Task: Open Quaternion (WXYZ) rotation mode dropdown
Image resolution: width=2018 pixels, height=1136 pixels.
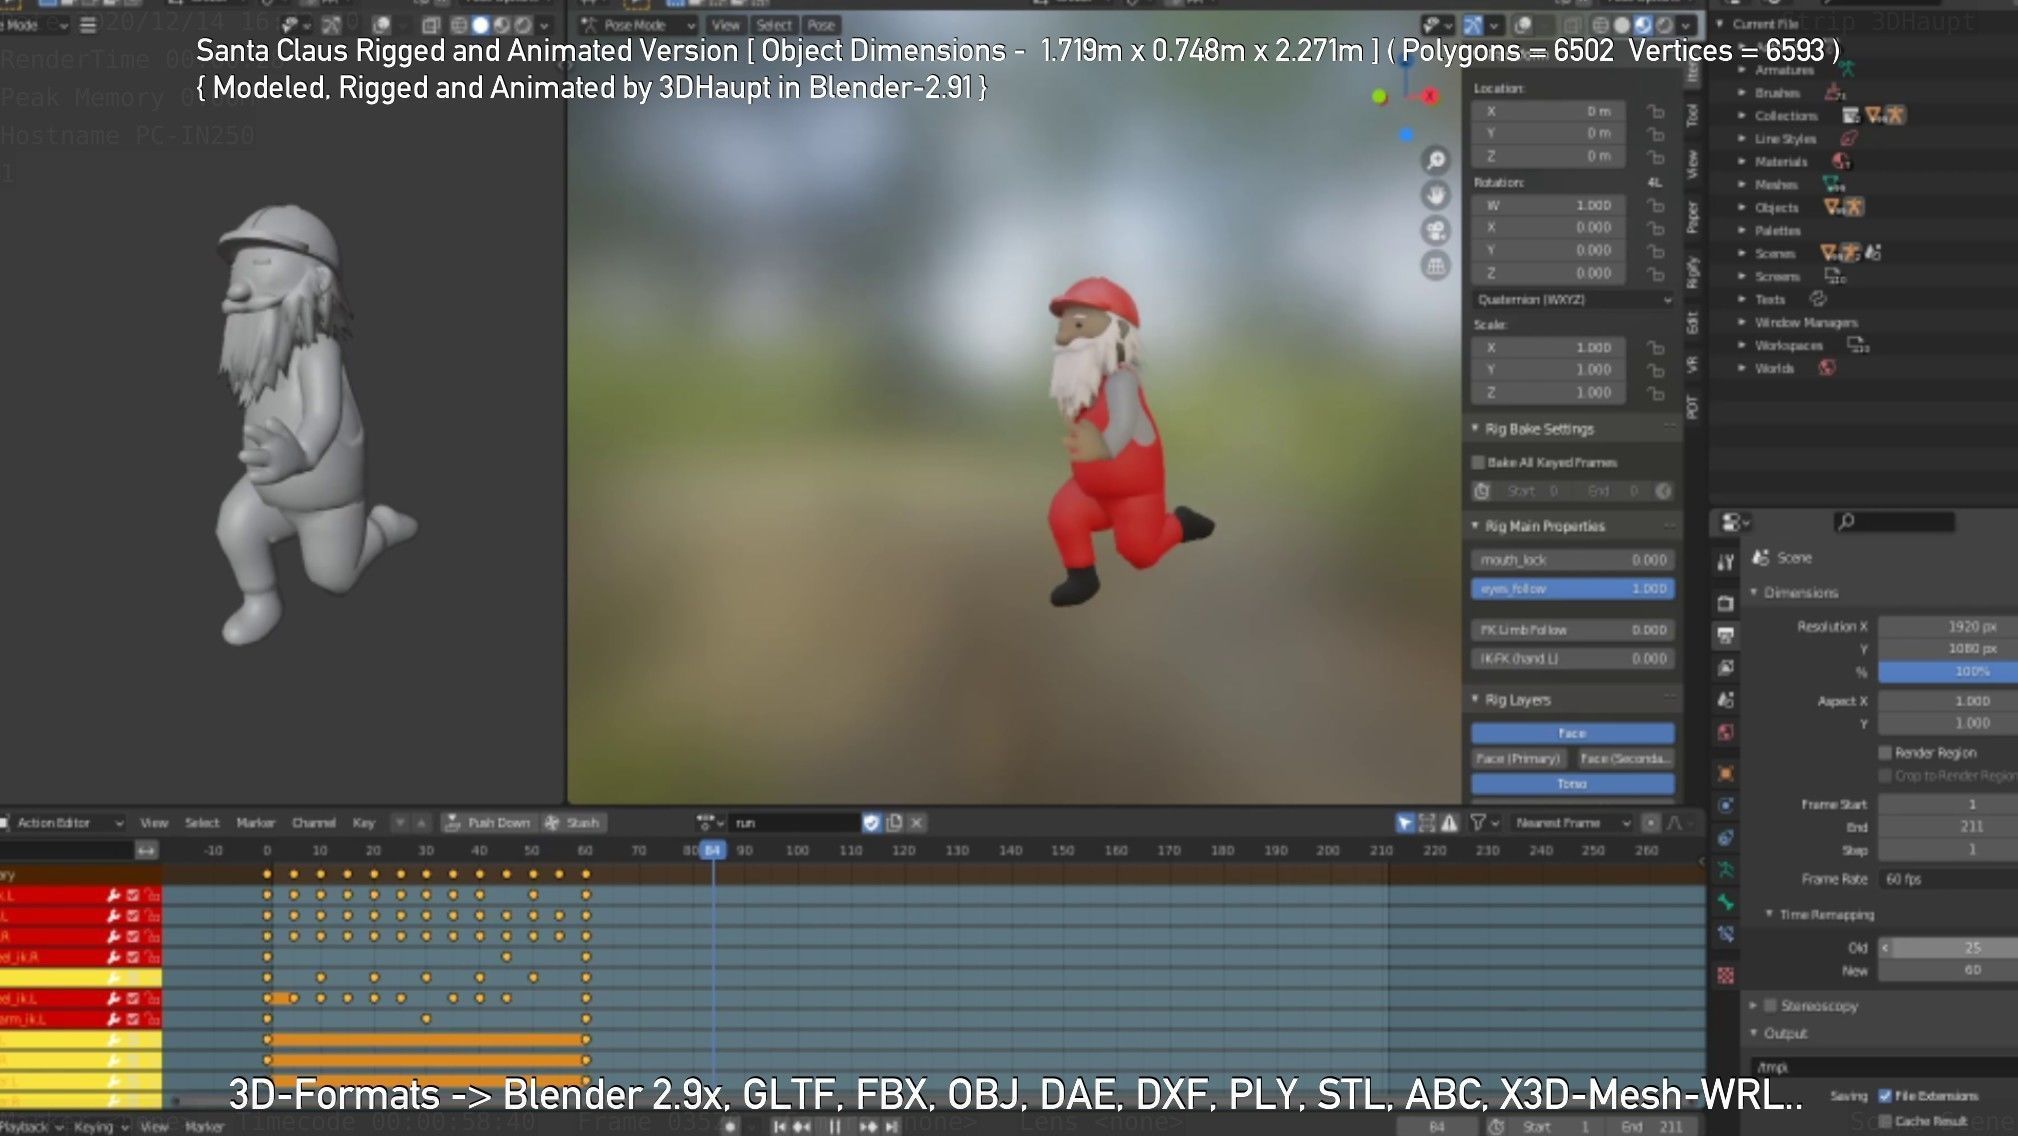Action: (1574, 299)
